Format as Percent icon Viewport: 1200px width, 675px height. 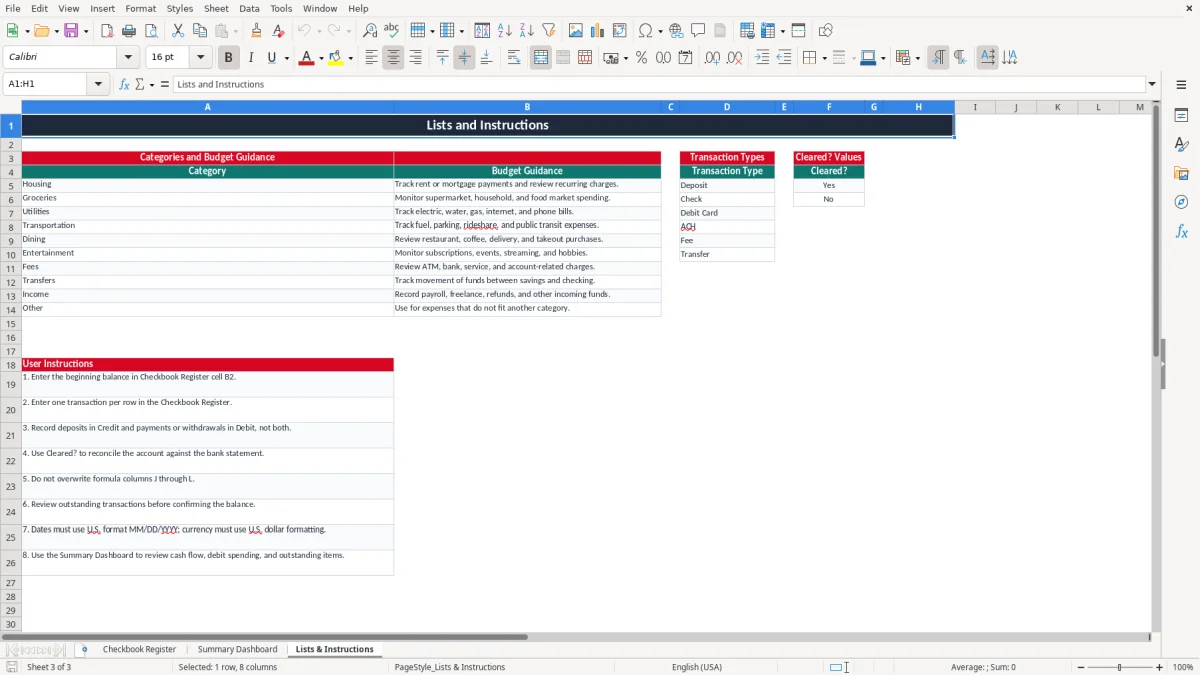[x=641, y=58]
